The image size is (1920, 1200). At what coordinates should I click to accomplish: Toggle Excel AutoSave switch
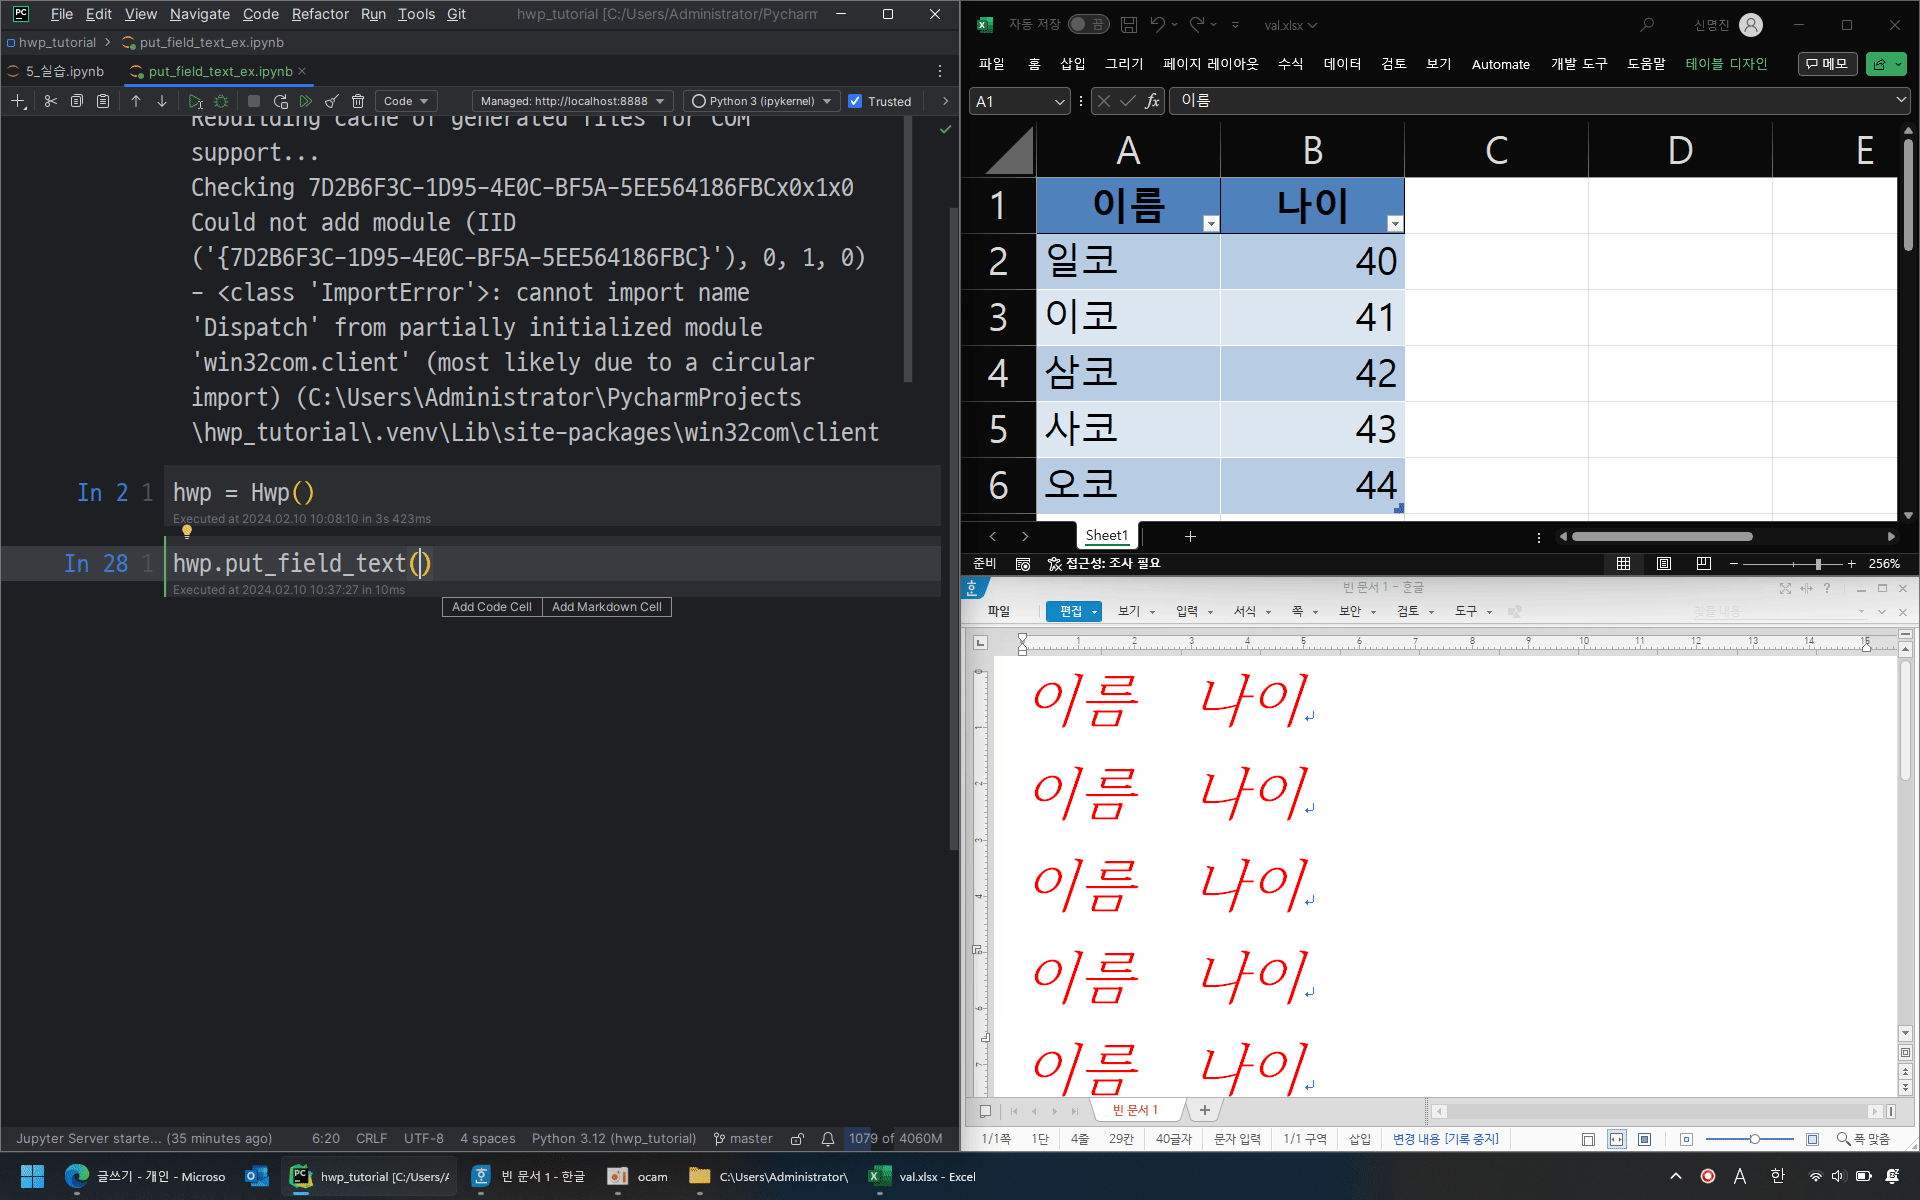1088,25
